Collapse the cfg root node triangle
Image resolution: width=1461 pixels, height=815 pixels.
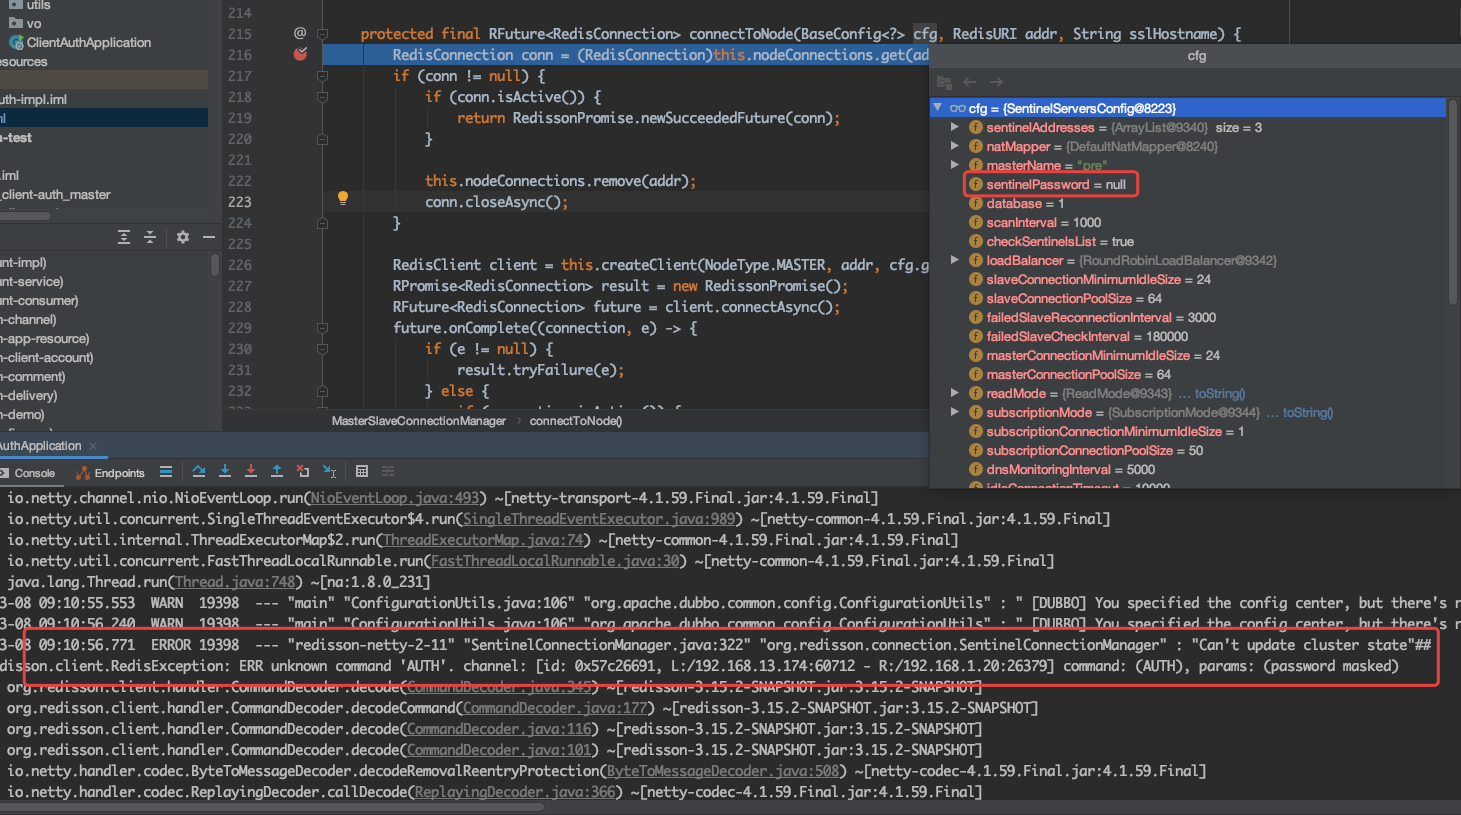[x=938, y=107]
